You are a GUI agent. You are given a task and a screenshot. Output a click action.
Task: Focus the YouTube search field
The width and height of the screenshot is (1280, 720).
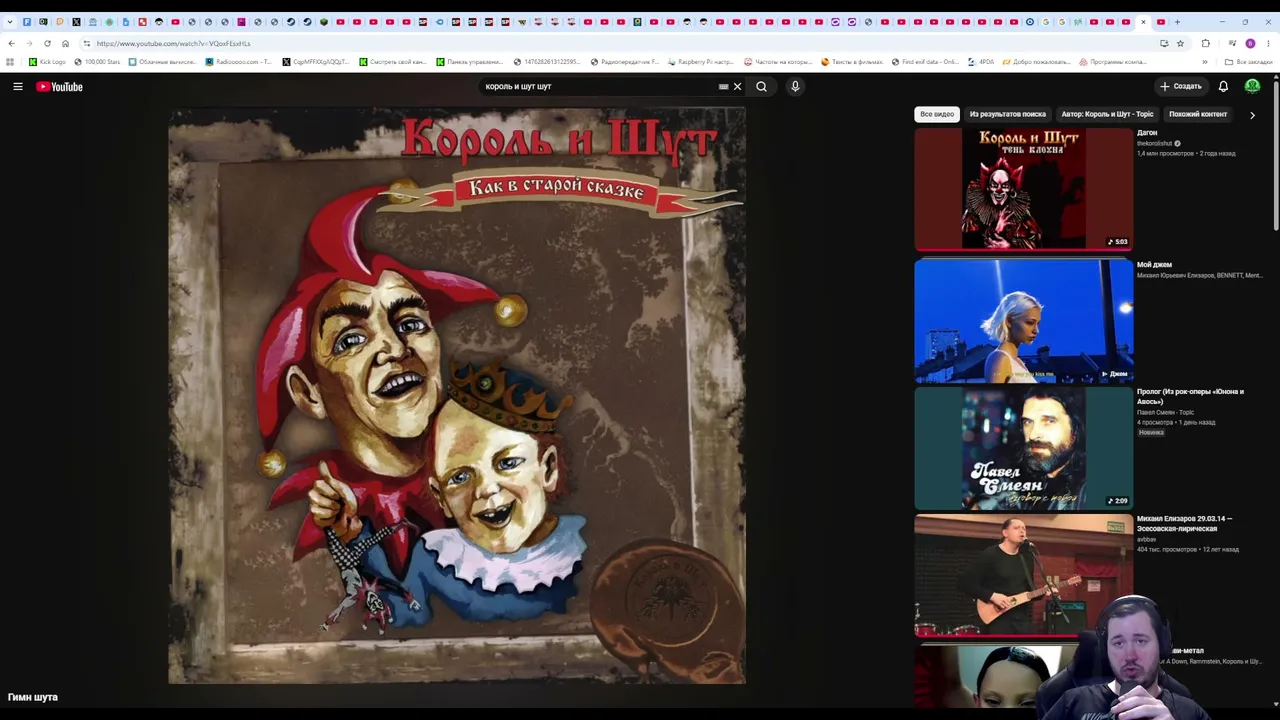pos(598,87)
